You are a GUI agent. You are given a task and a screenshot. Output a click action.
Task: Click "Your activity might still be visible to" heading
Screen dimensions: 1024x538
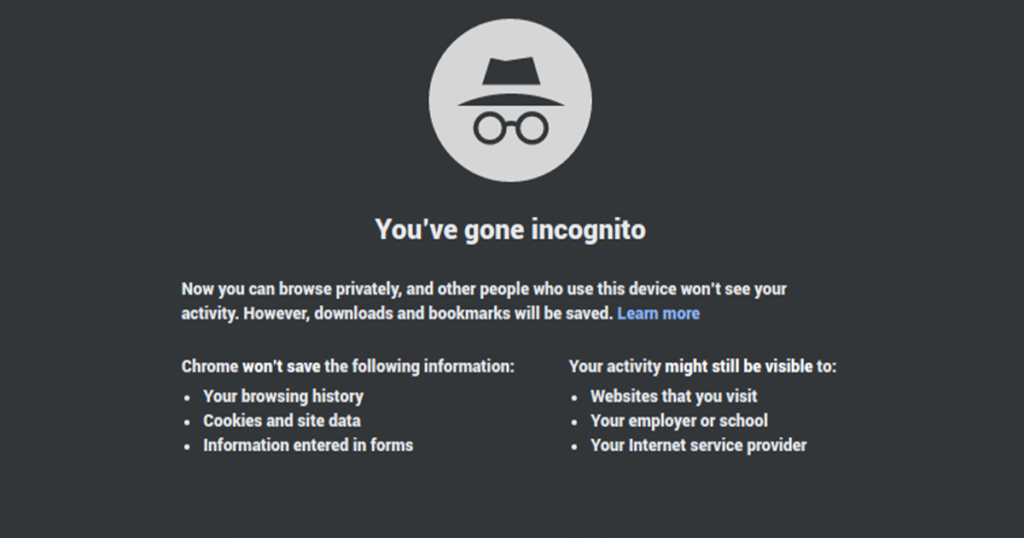pos(702,367)
